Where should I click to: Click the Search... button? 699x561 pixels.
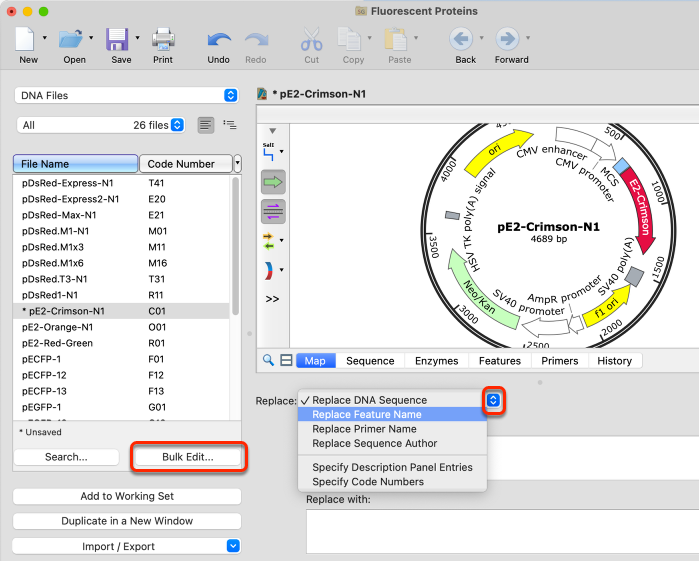click(66, 457)
